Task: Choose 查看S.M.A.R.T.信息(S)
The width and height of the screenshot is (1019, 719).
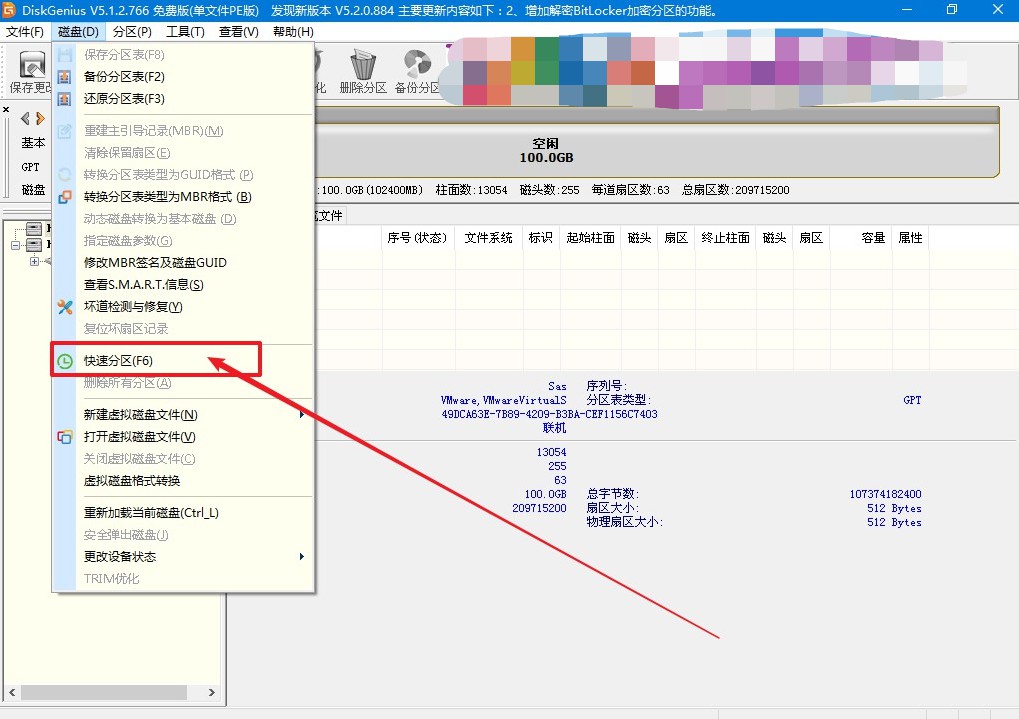Action: point(183,285)
